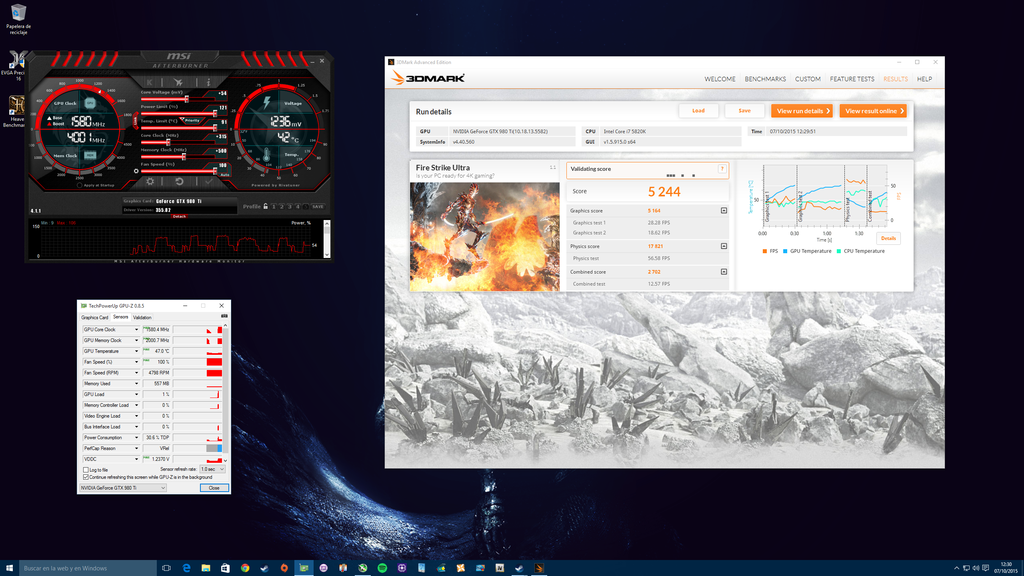Click the Load button in Run details
The height and width of the screenshot is (576, 1024).
click(699, 111)
